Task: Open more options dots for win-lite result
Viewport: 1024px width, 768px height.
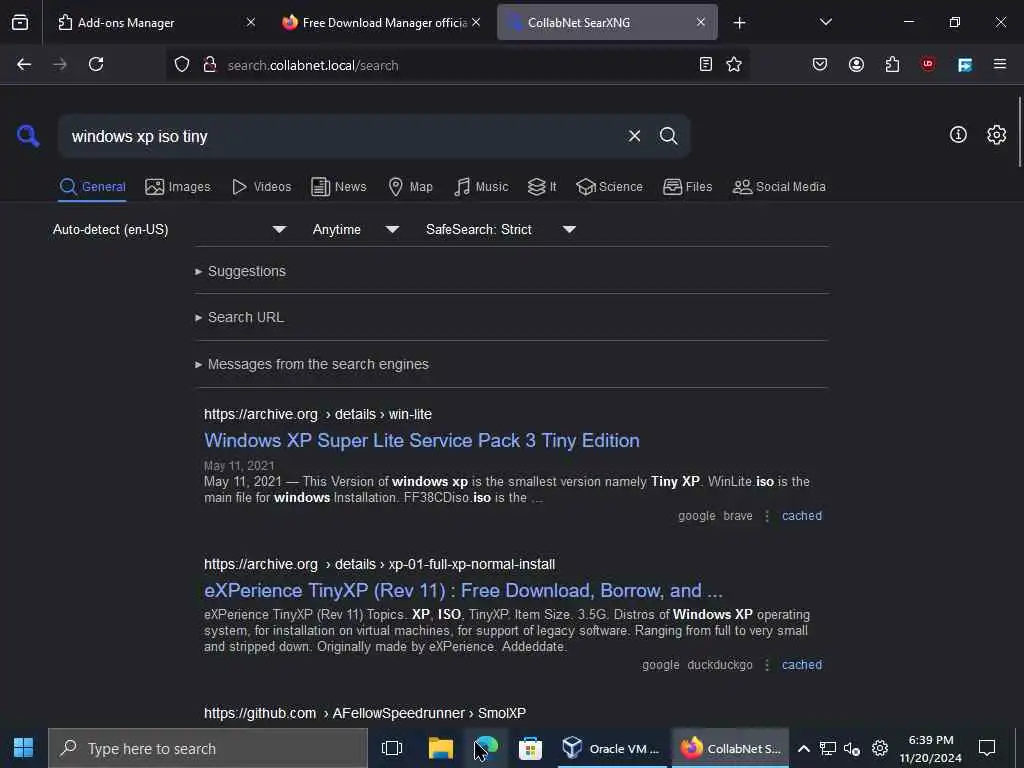Action: (767, 516)
